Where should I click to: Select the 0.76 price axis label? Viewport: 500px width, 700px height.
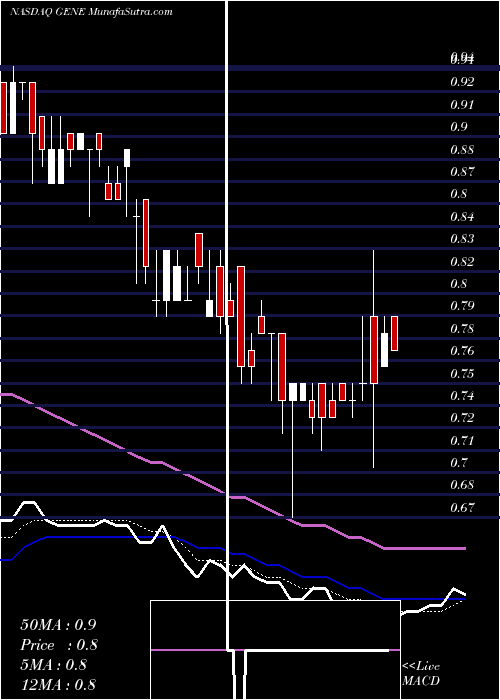click(462, 351)
